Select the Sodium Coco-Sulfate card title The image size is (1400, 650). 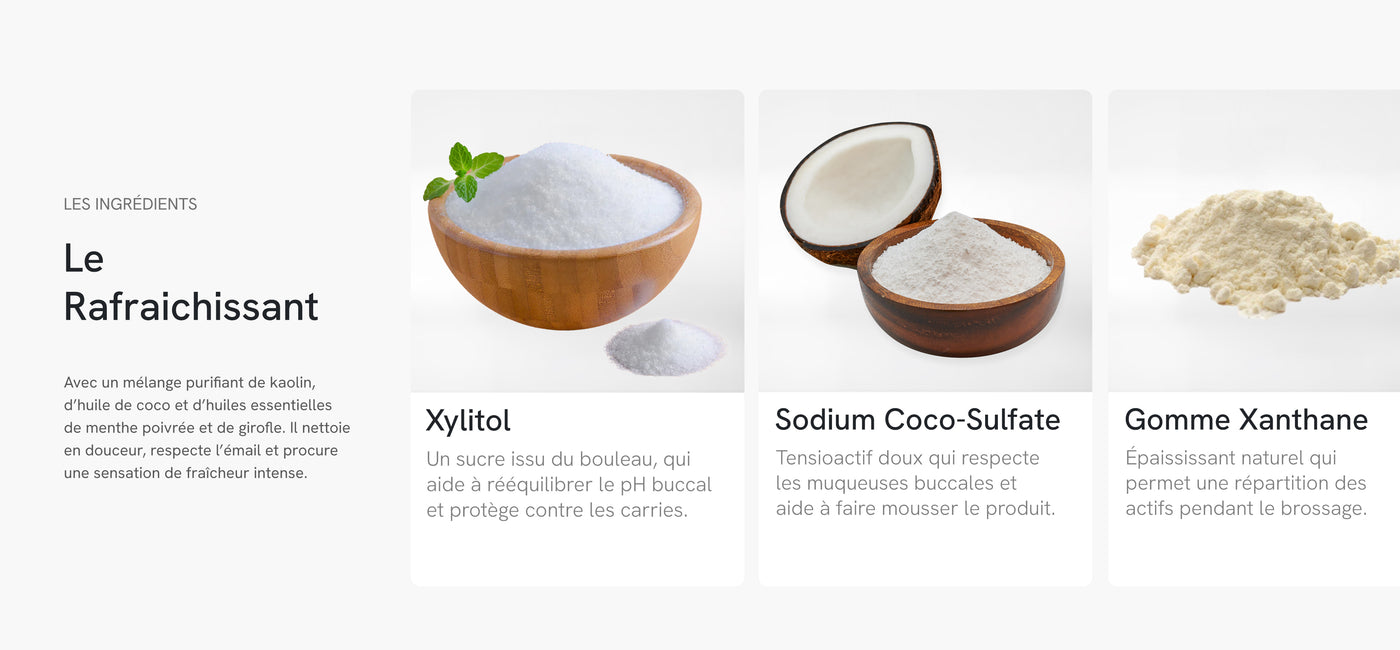point(917,420)
